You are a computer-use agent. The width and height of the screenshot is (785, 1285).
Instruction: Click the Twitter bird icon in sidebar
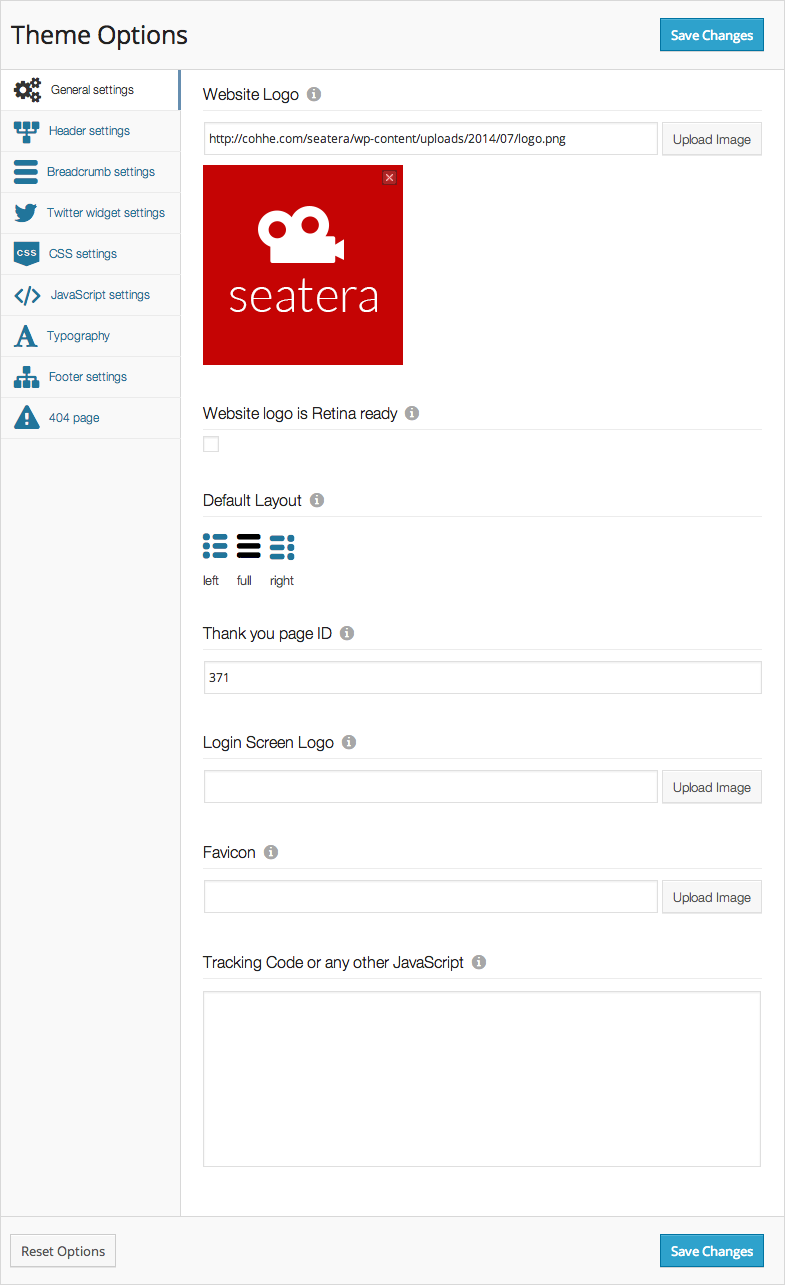coord(27,213)
